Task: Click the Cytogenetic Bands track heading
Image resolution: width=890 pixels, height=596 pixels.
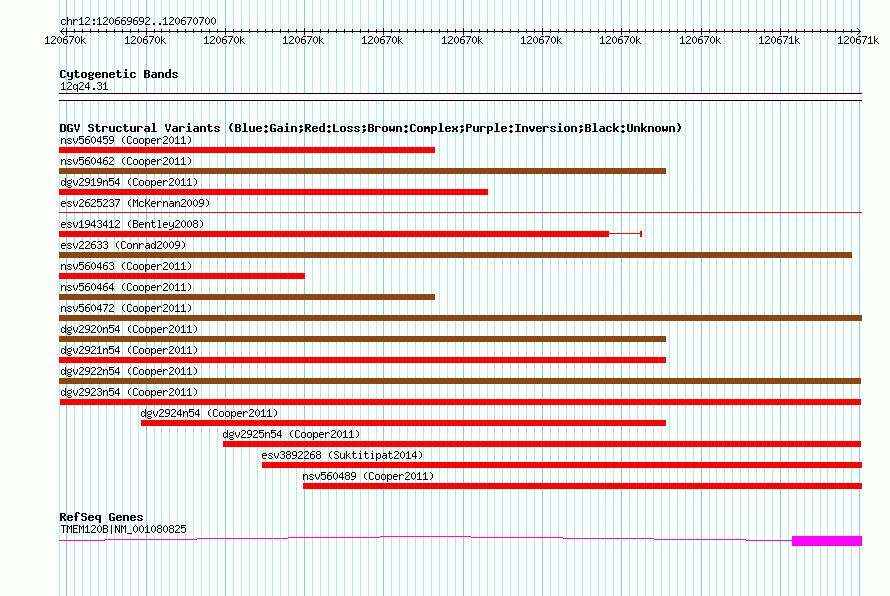Action: (119, 74)
